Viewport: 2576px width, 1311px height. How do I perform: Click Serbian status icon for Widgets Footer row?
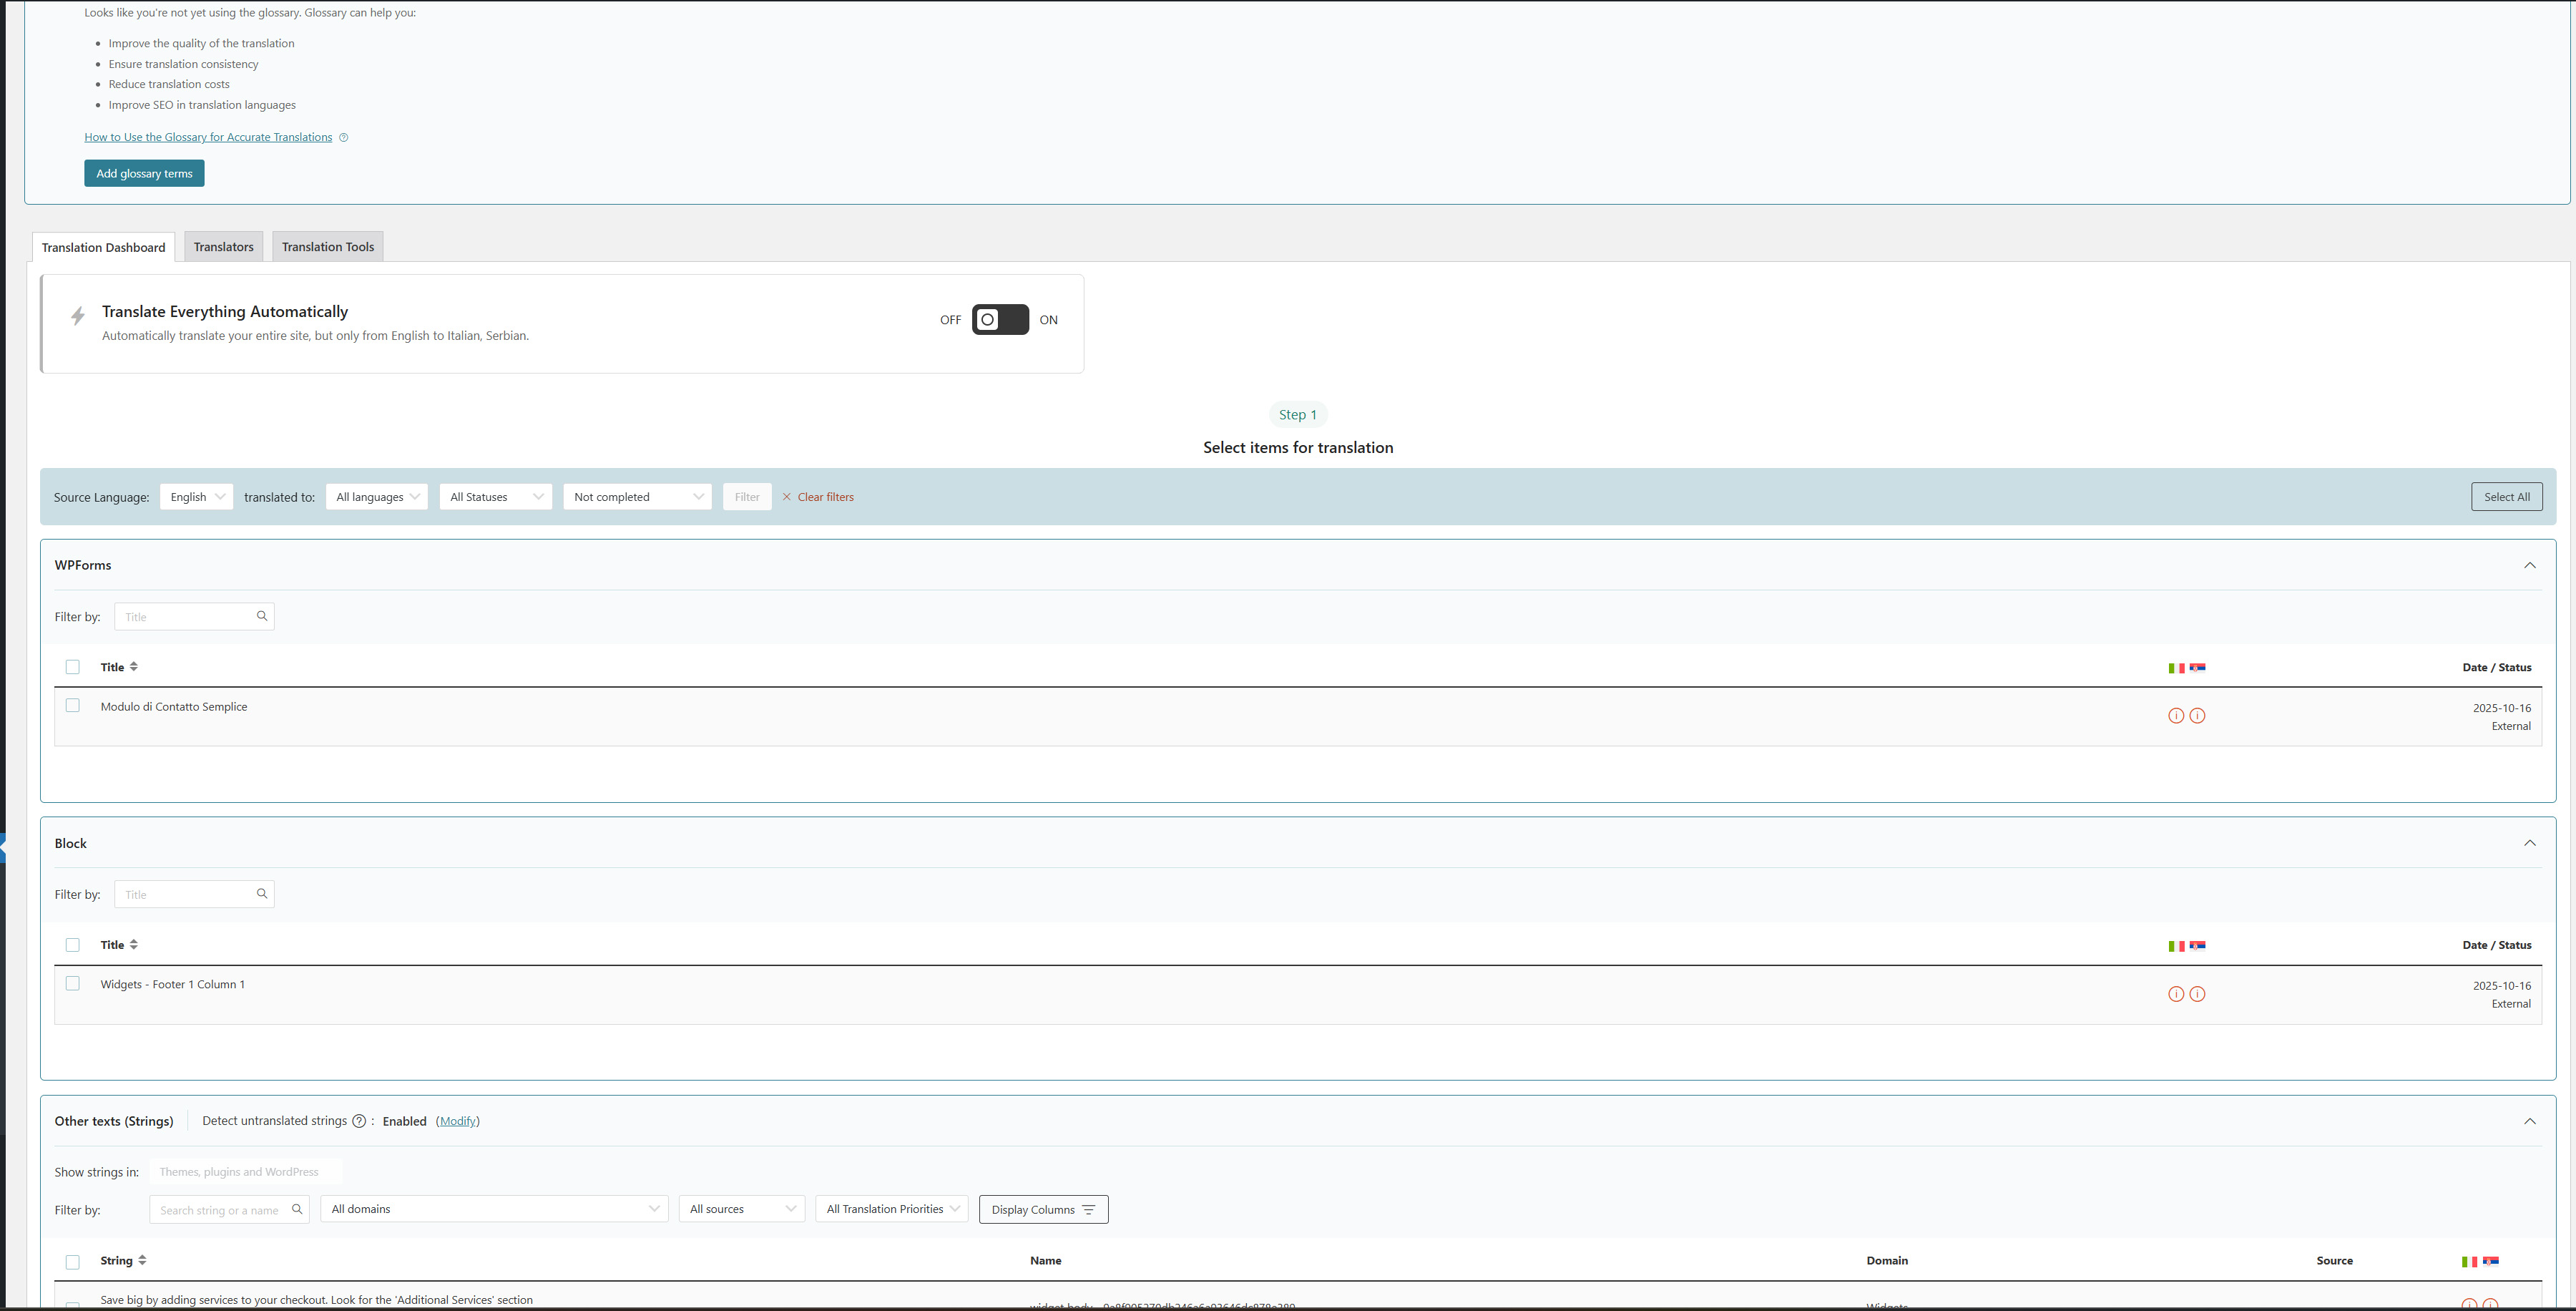[x=2197, y=994]
